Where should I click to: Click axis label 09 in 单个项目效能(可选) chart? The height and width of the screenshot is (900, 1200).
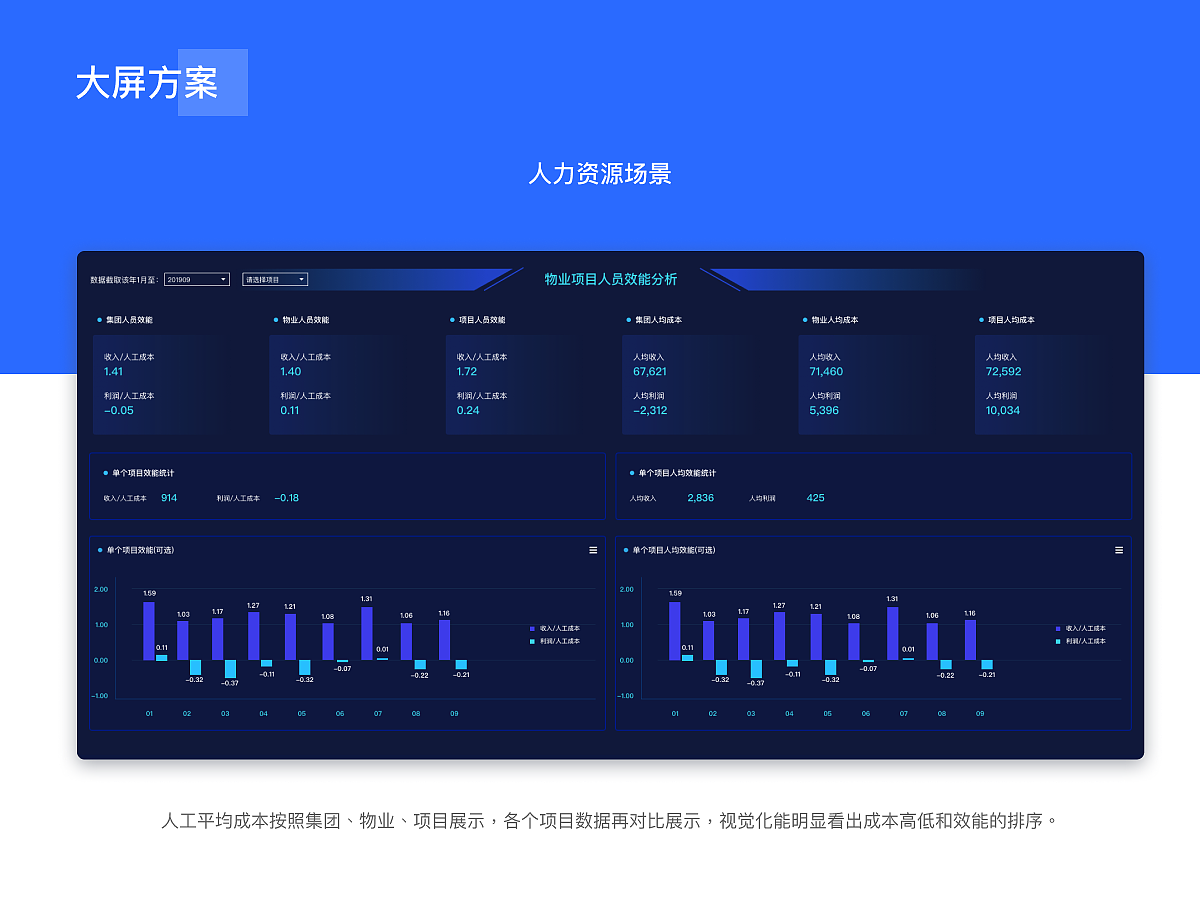(x=454, y=714)
